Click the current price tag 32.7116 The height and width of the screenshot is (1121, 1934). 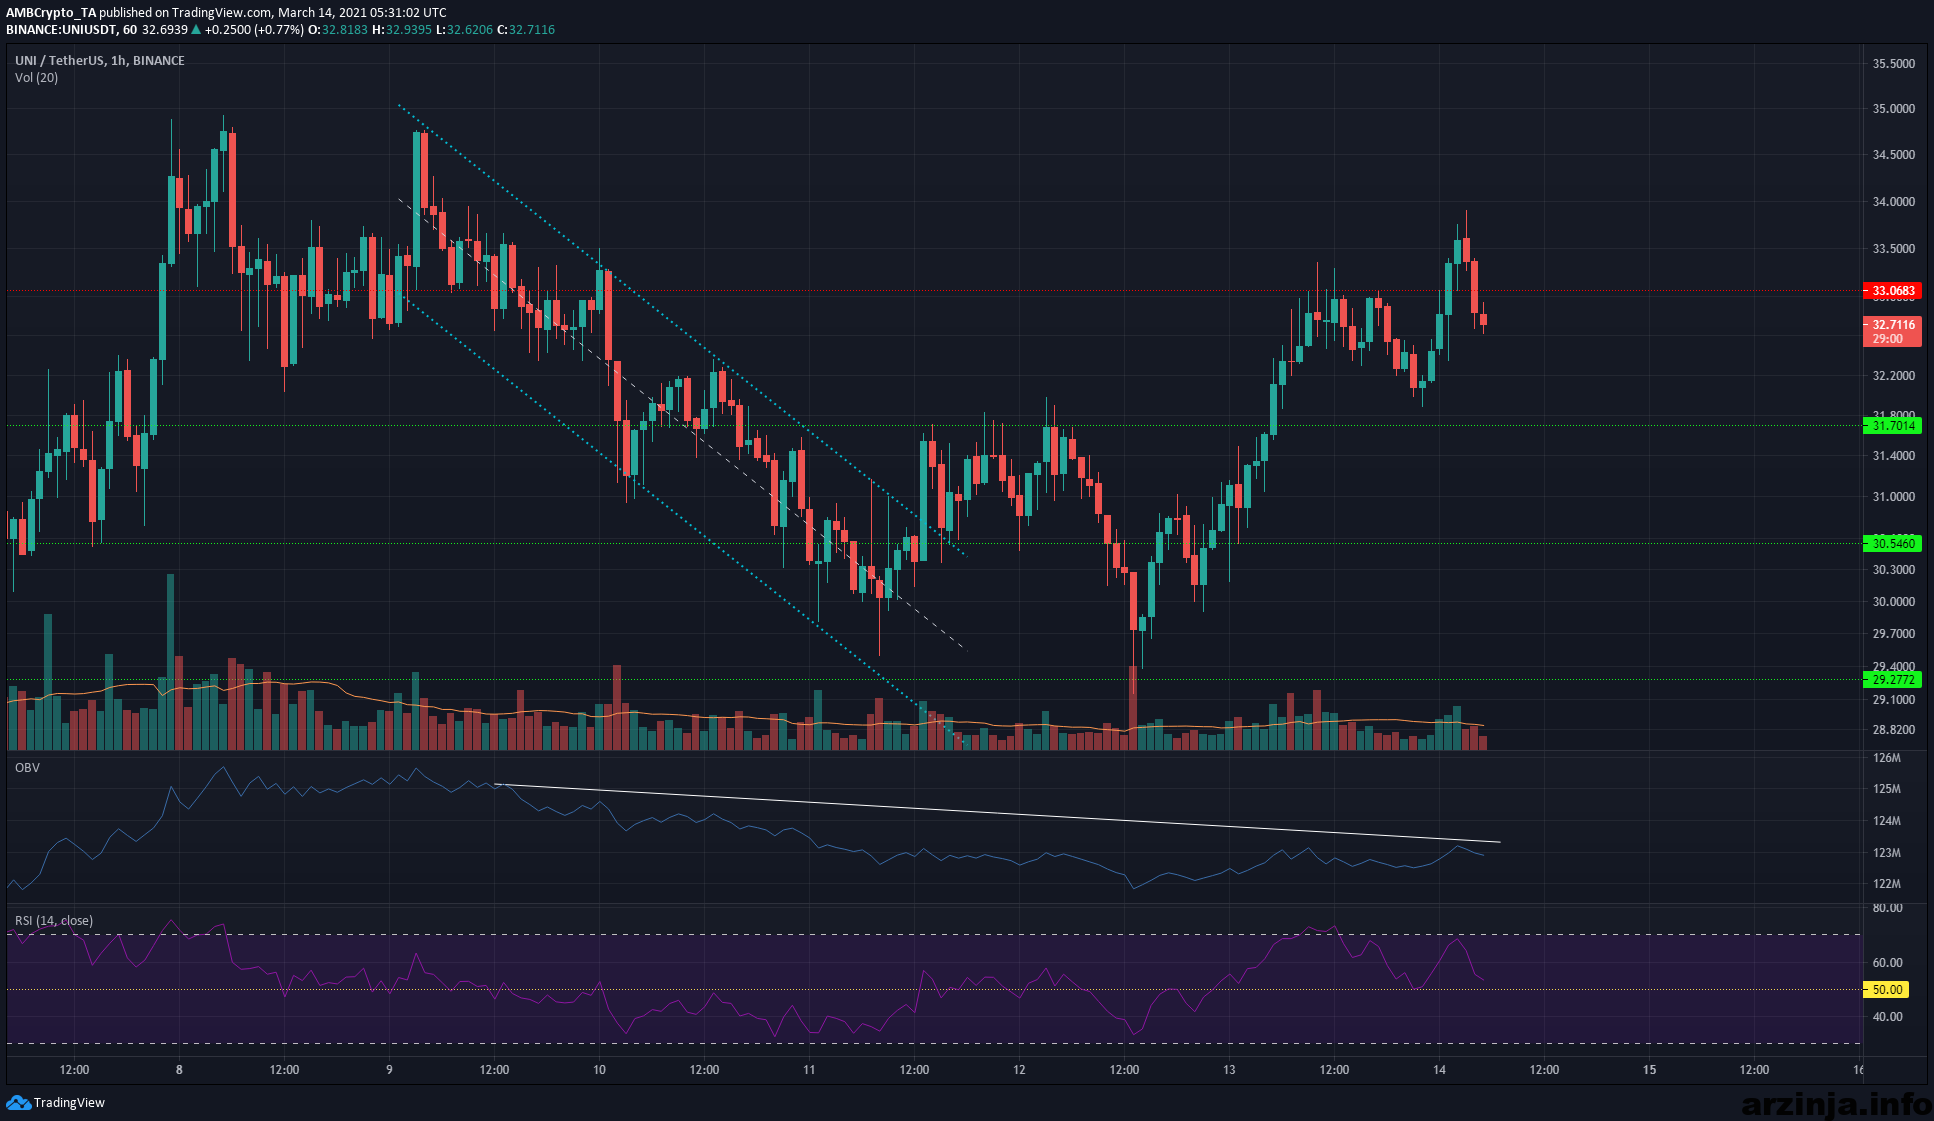click(1892, 324)
